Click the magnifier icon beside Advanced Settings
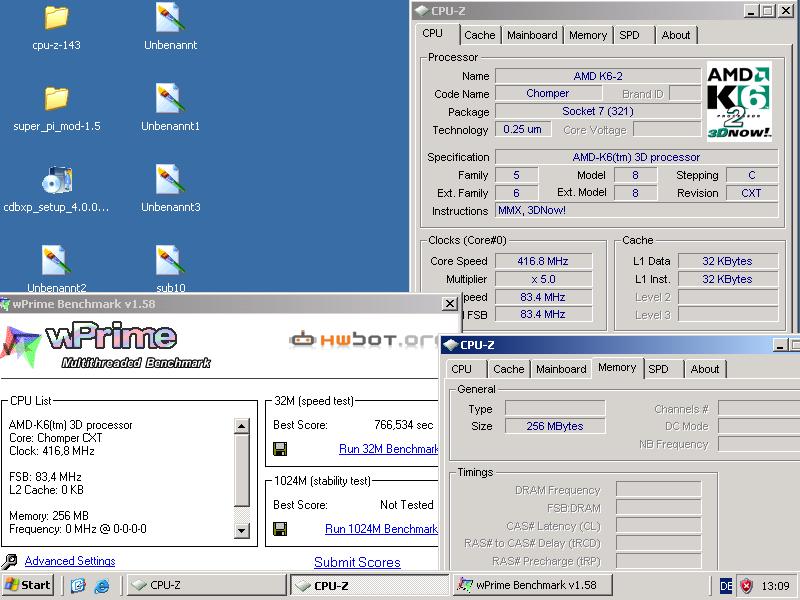800x600 pixels. [x=9, y=561]
